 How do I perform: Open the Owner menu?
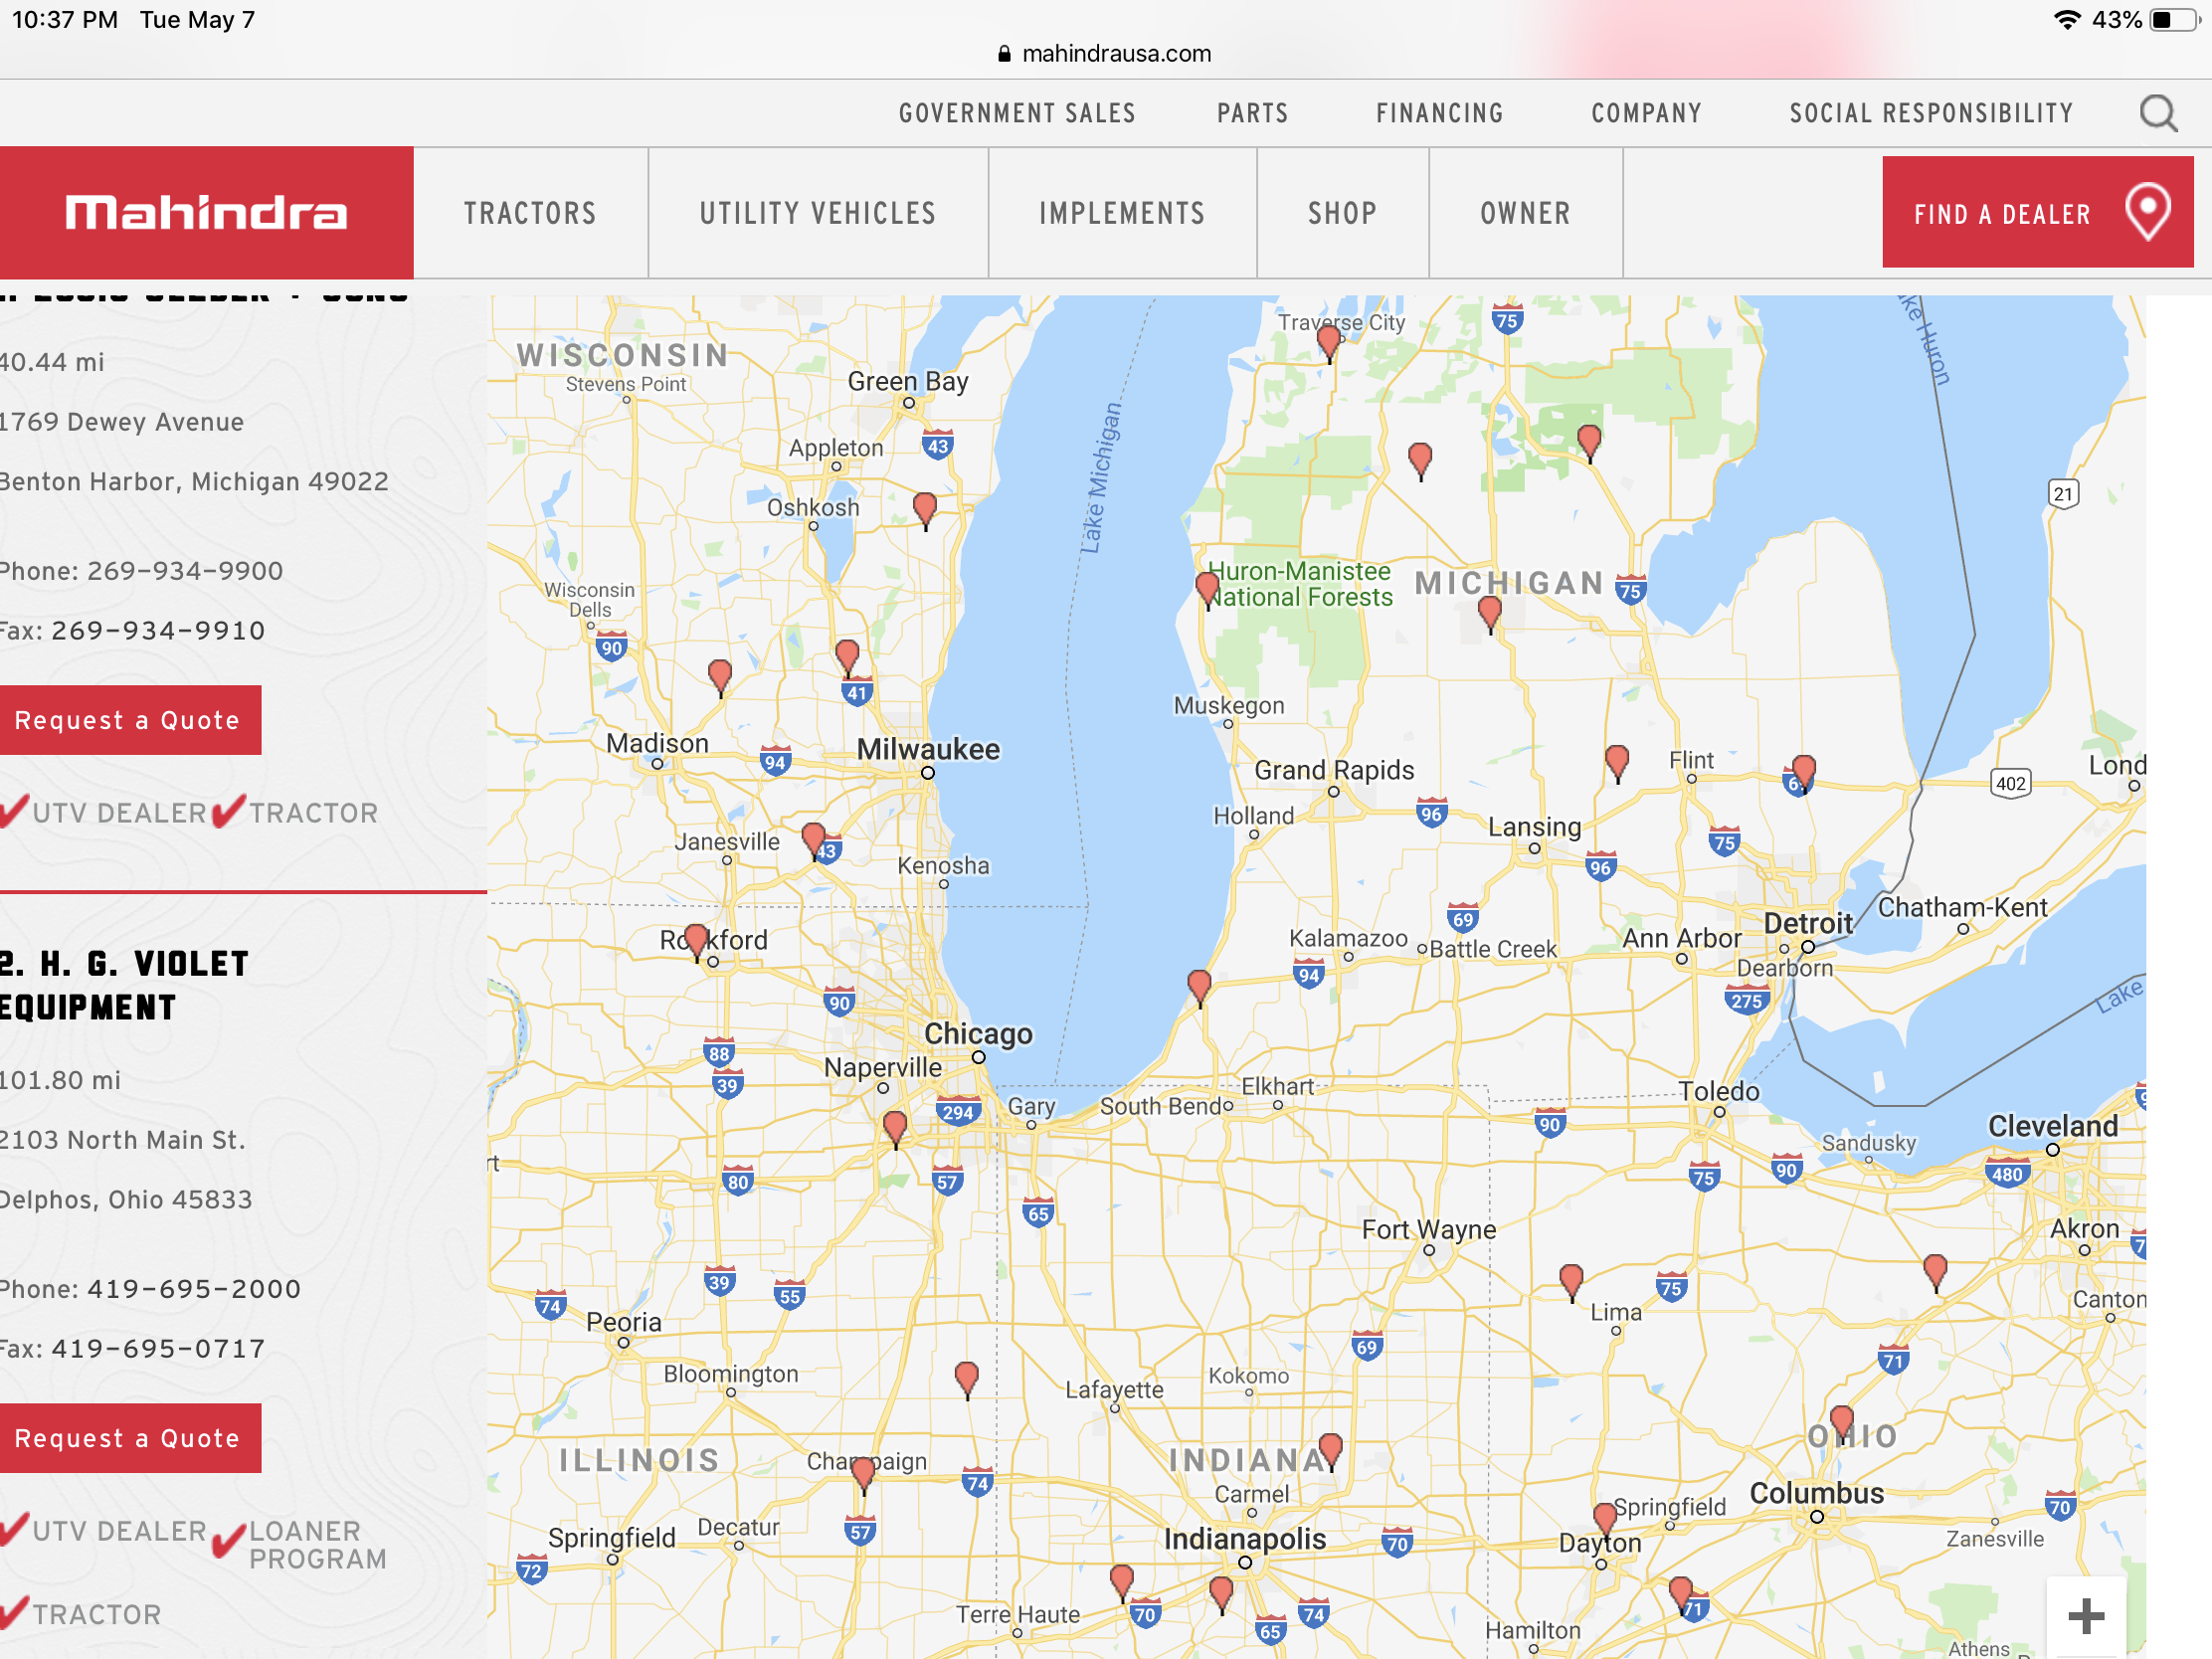point(1525,213)
